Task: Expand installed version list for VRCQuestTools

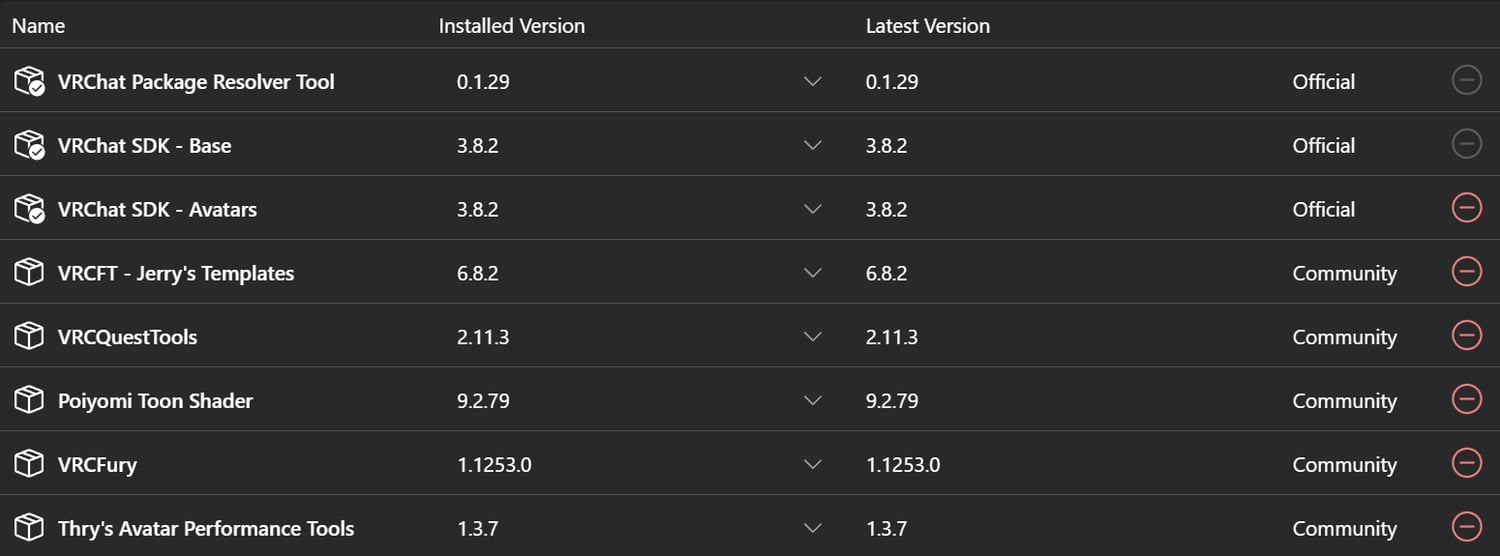Action: click(x=812, y=337)
